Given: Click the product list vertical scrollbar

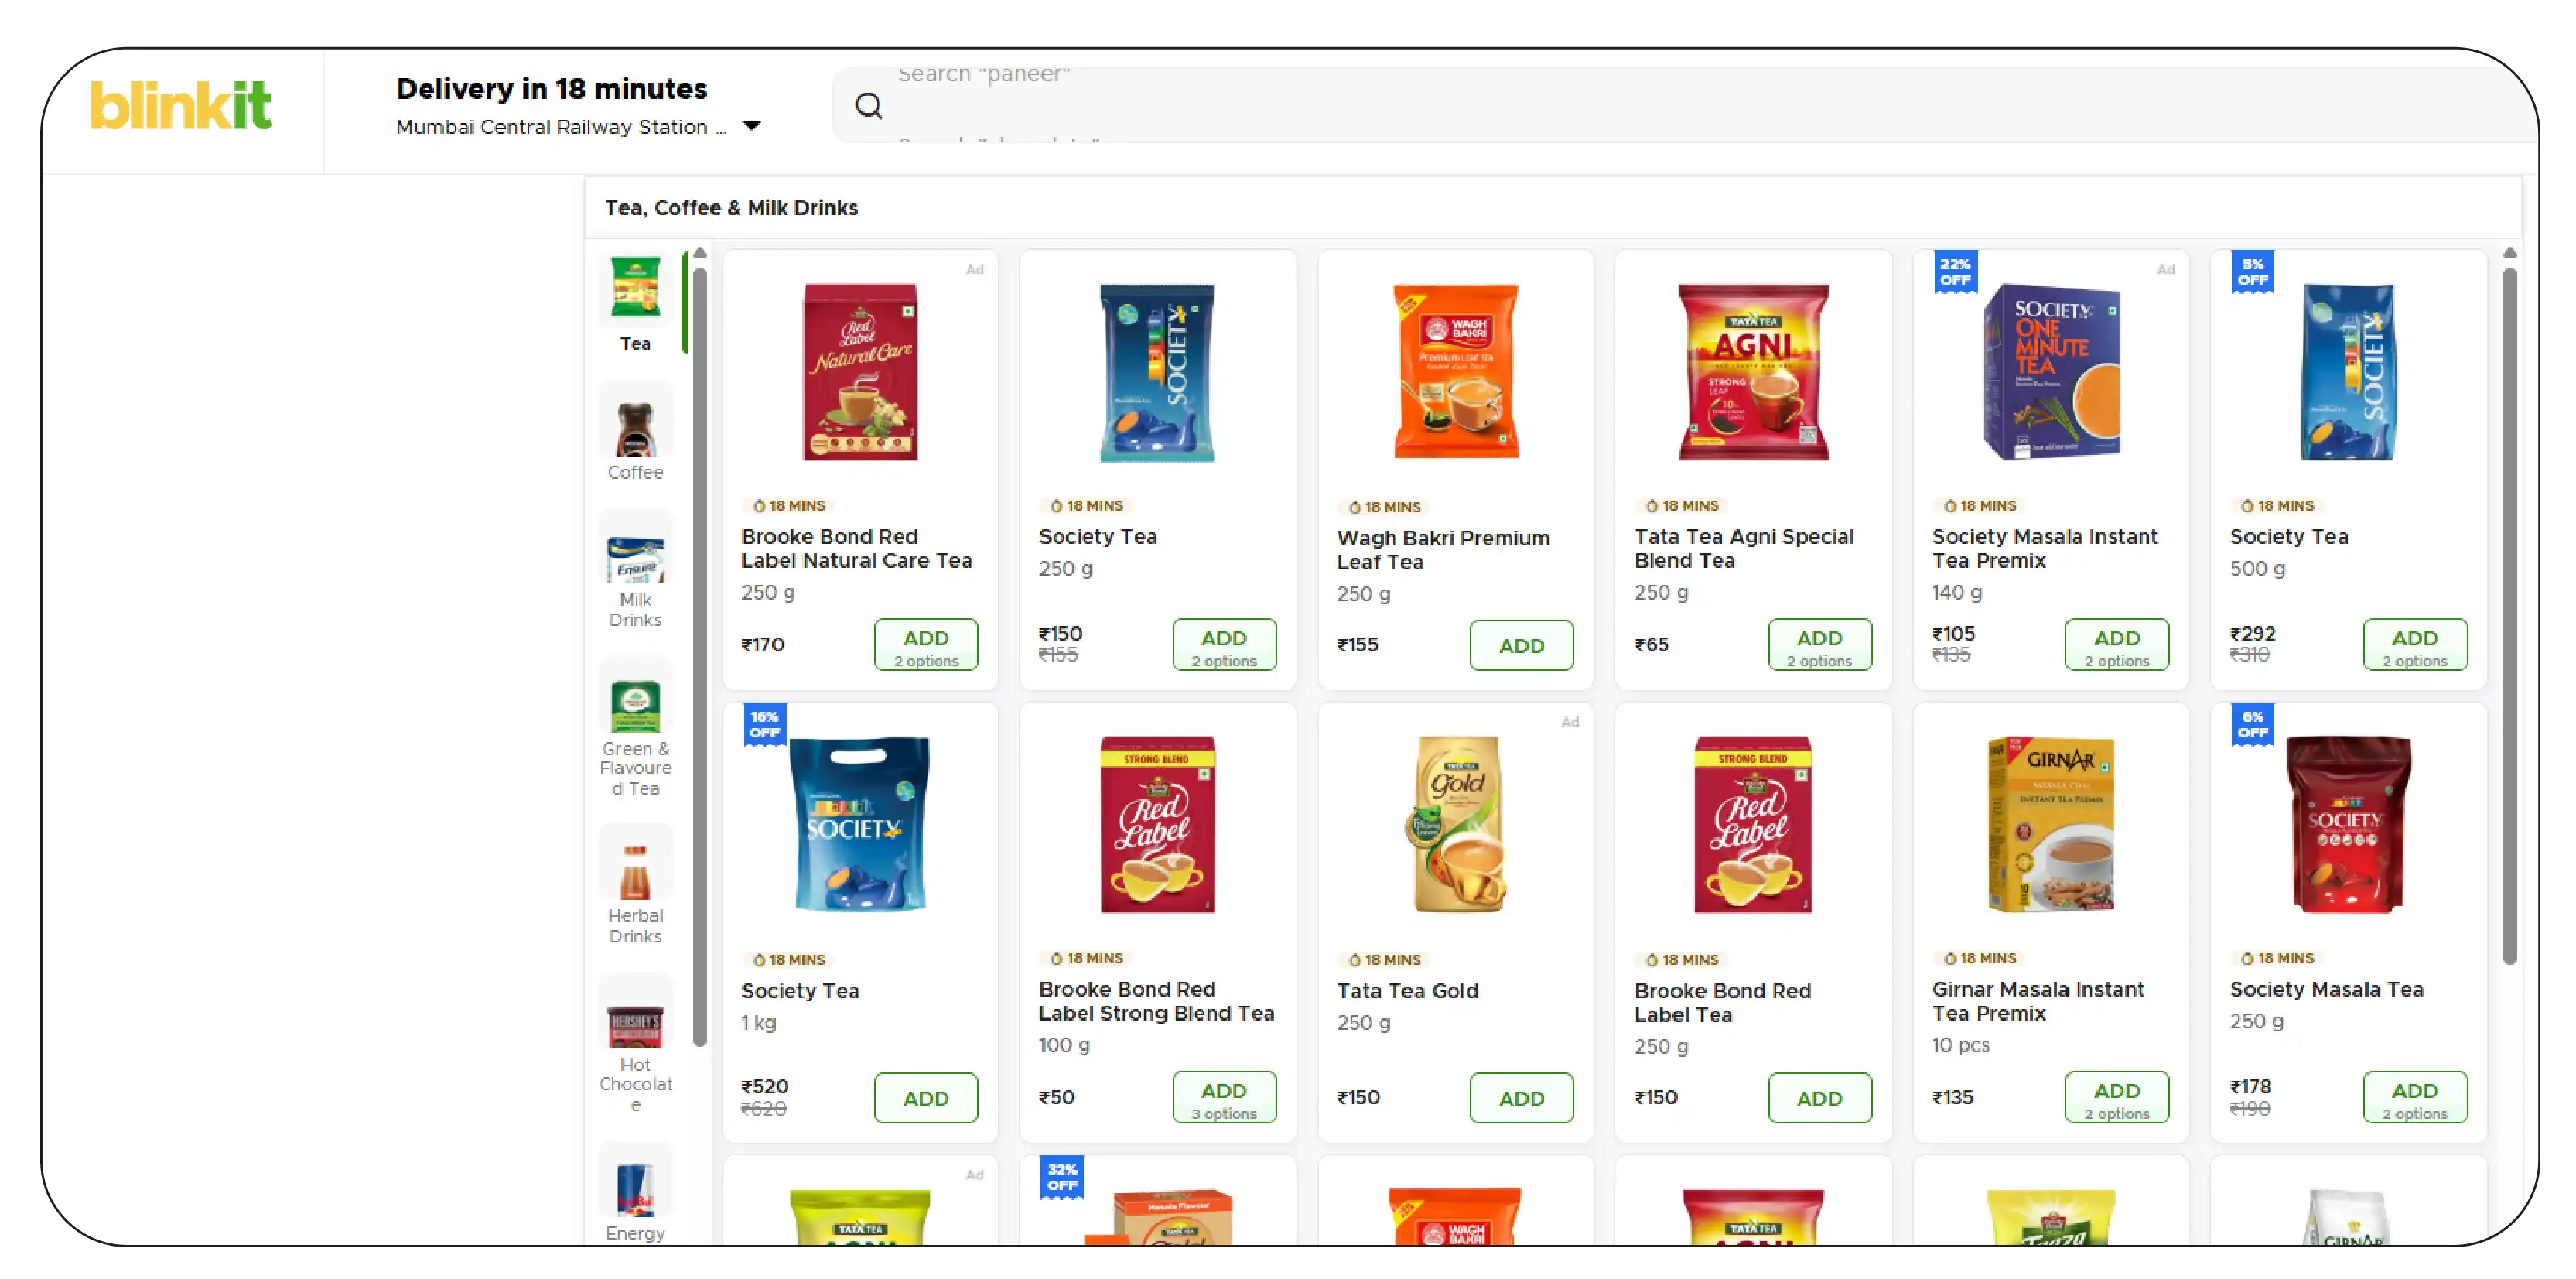Looking at the screenshot, I should click(x=2509, y=615).
